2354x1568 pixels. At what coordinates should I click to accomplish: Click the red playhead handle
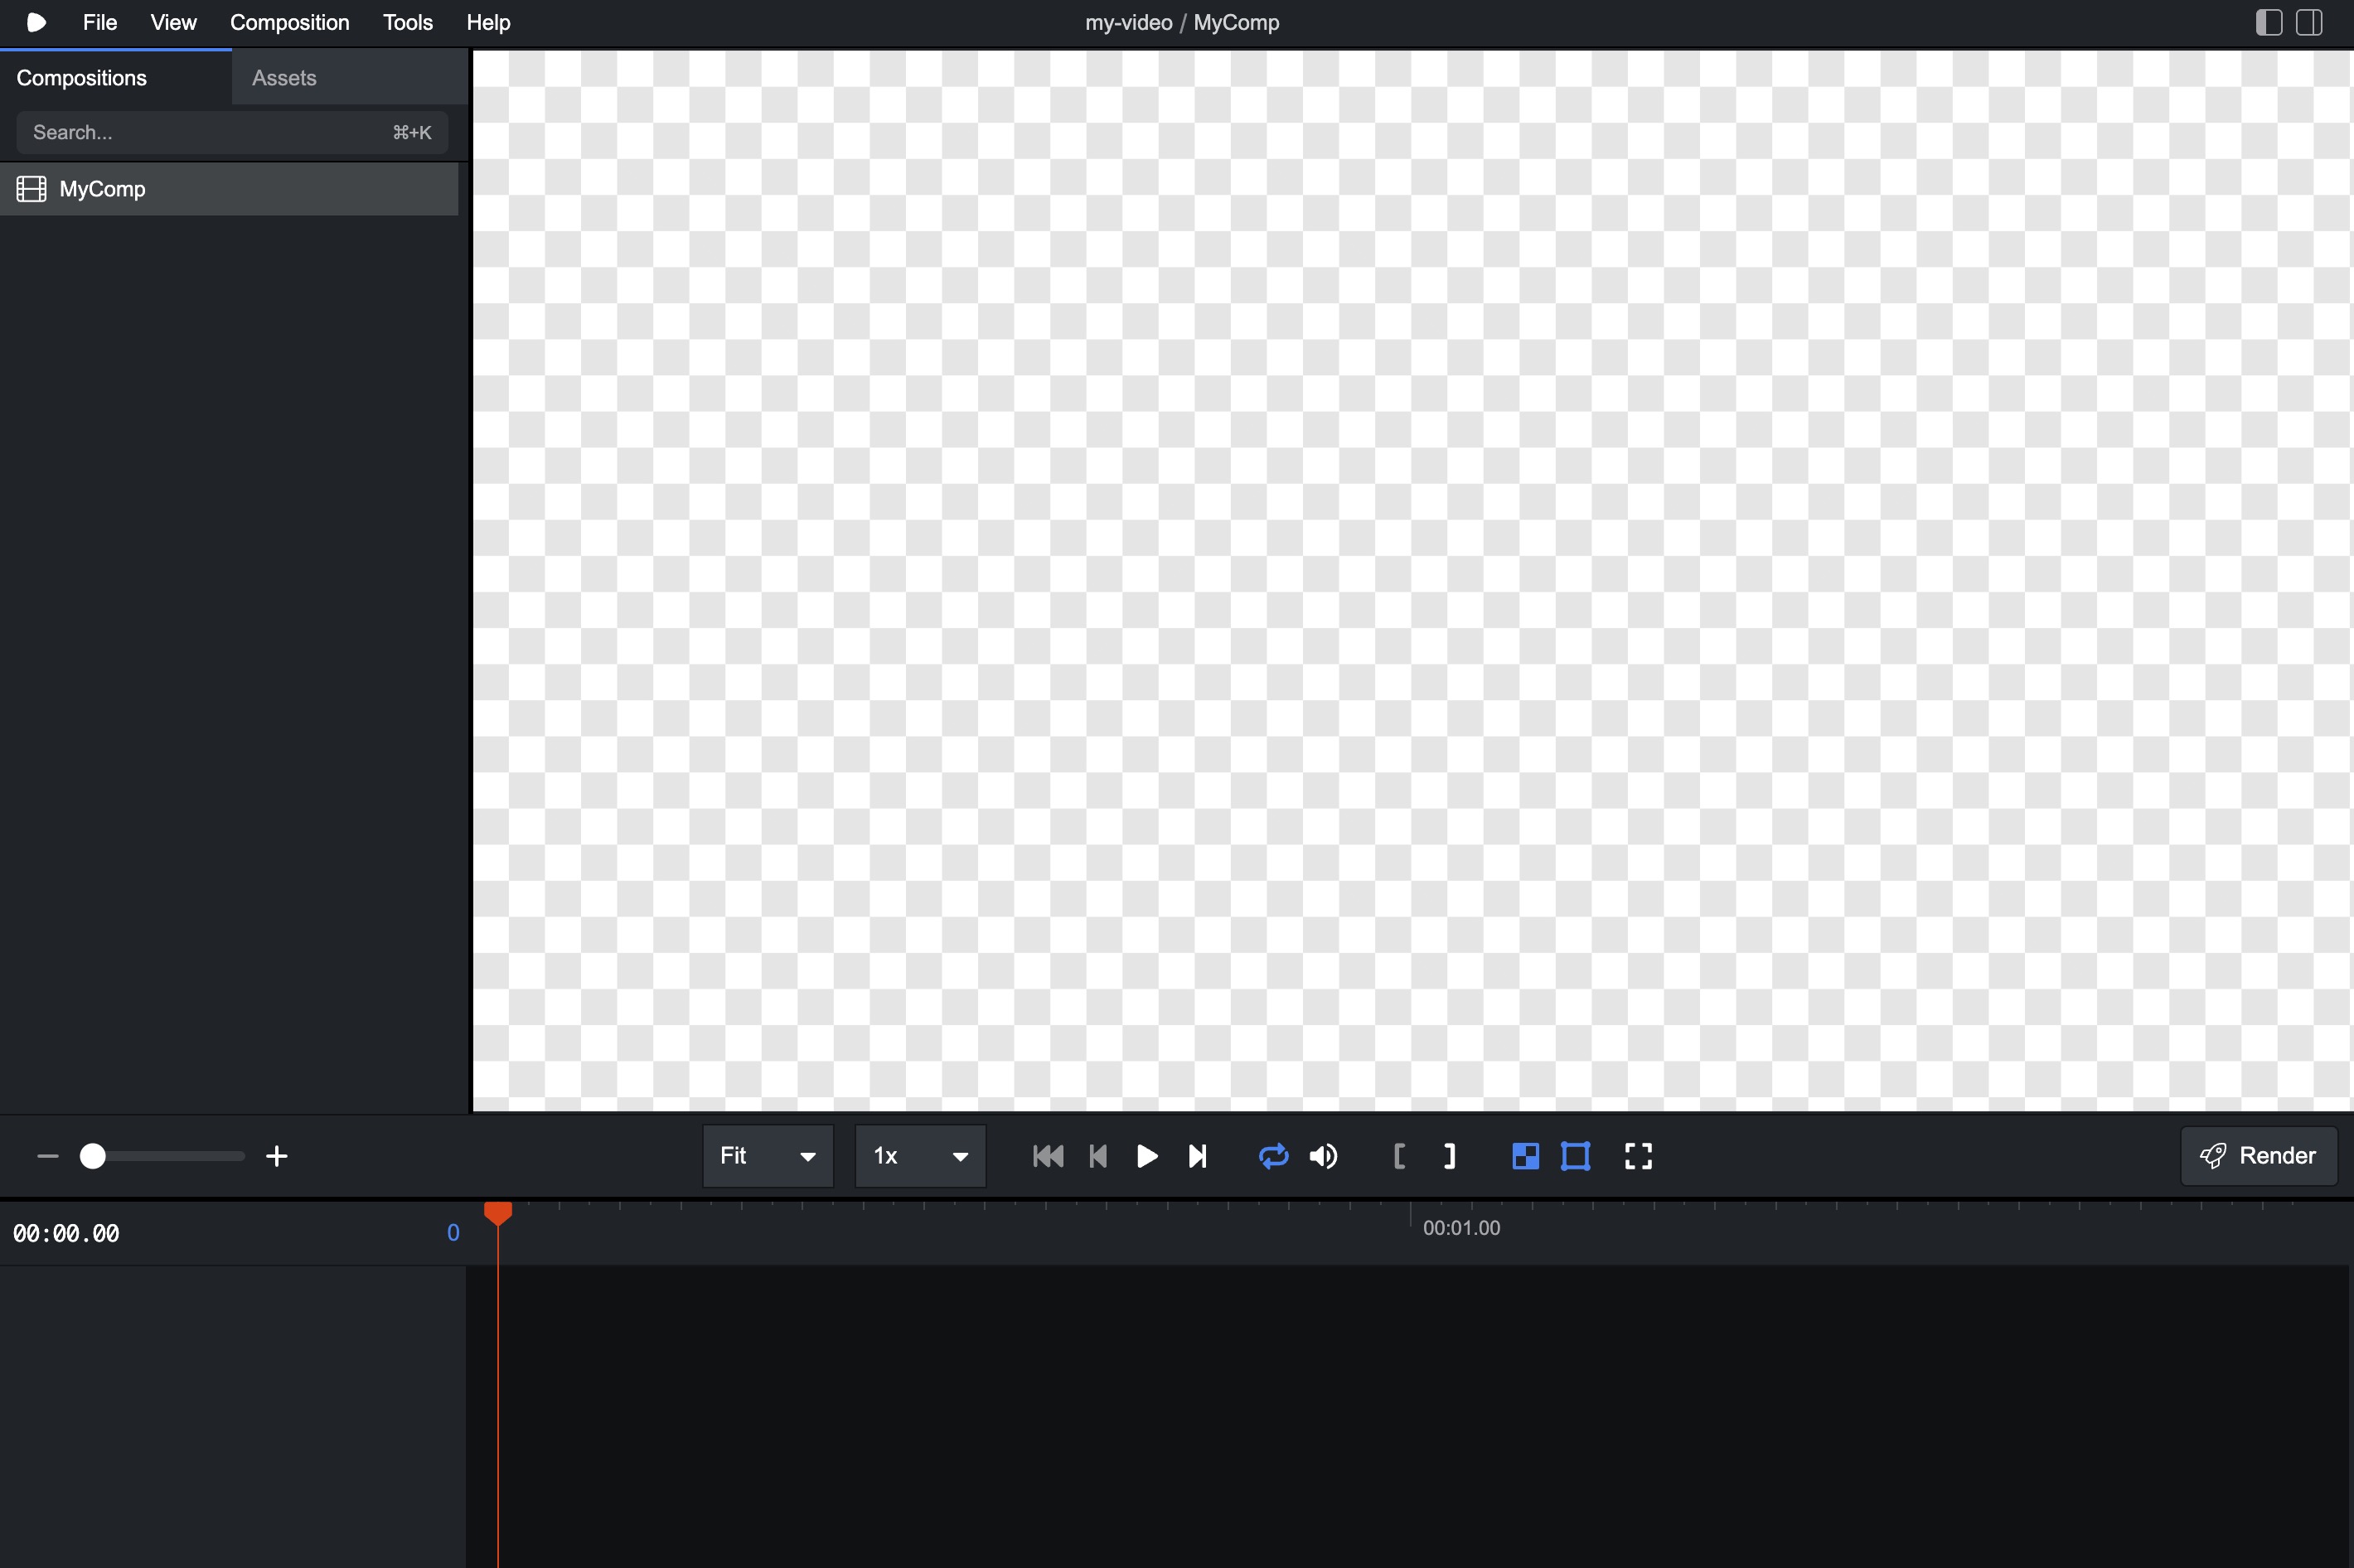[x=498, y=1213]
